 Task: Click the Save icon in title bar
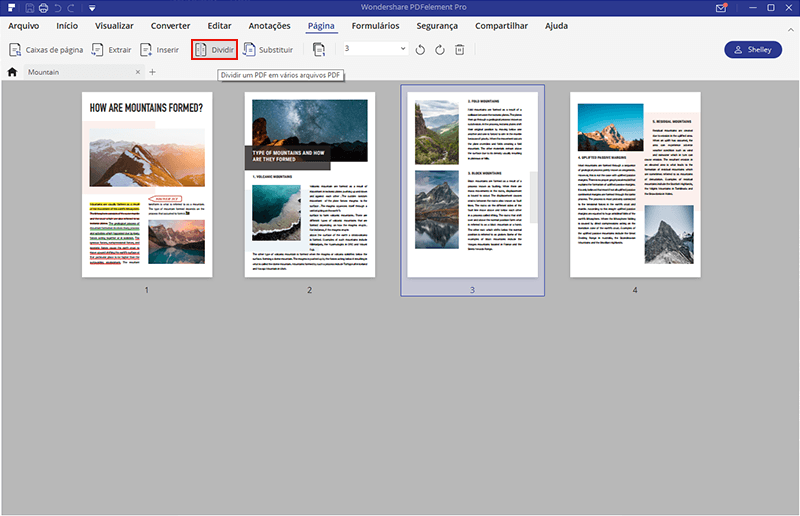point(30,8)
